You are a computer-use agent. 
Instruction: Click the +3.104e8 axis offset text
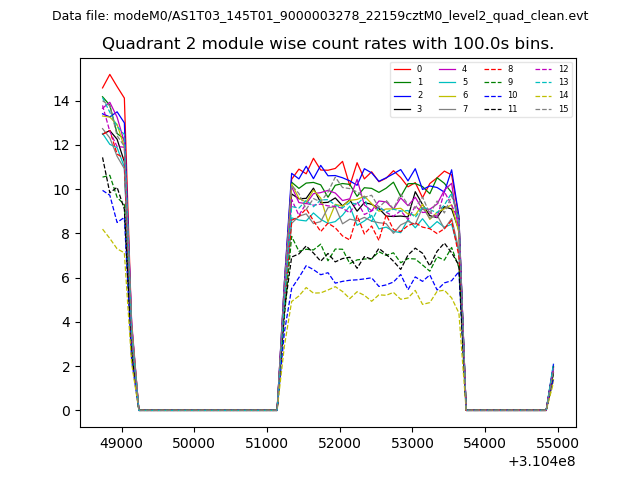tap(541, 461)
